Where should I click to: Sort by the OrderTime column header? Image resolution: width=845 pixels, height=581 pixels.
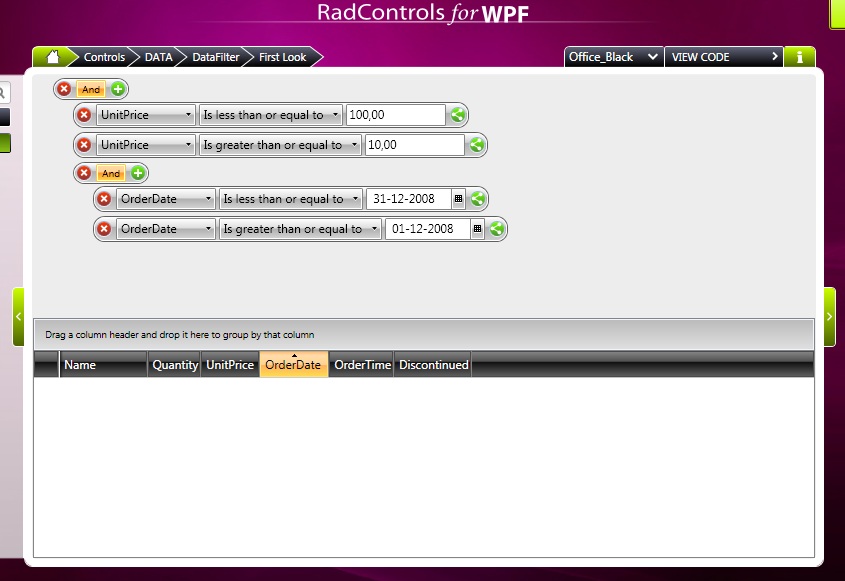pyautogui.click(x=362, y=365)
